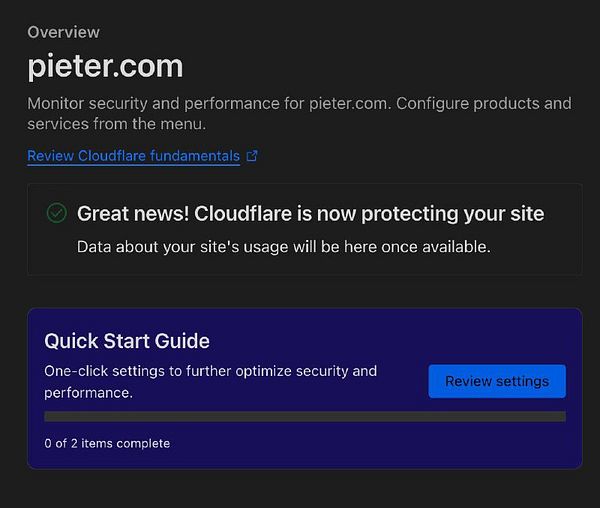Click the one-click settings description text

(x=210, y=371)
